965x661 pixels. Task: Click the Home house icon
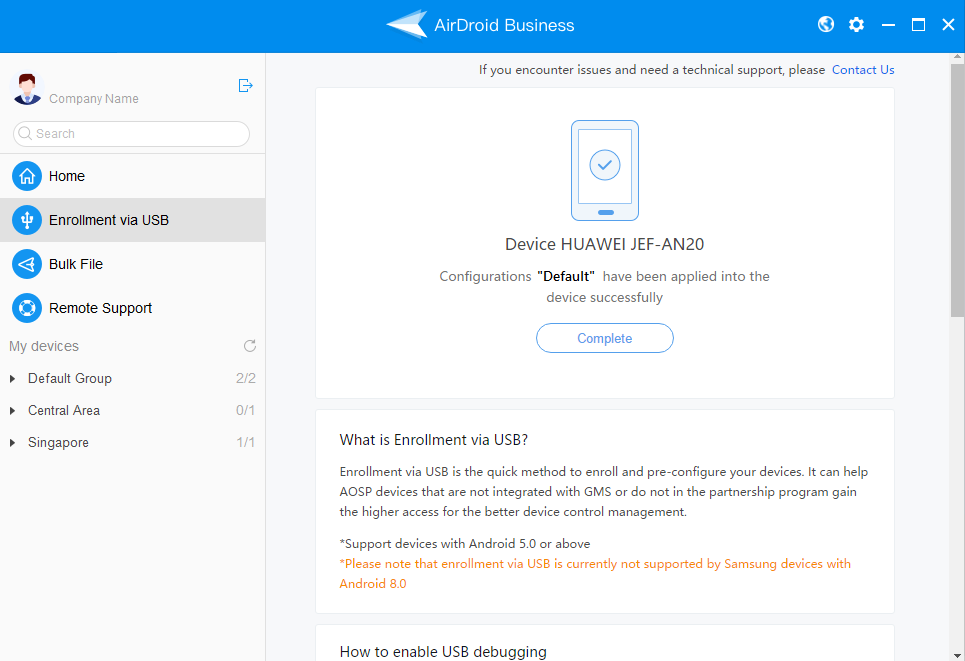click(27, 176)
